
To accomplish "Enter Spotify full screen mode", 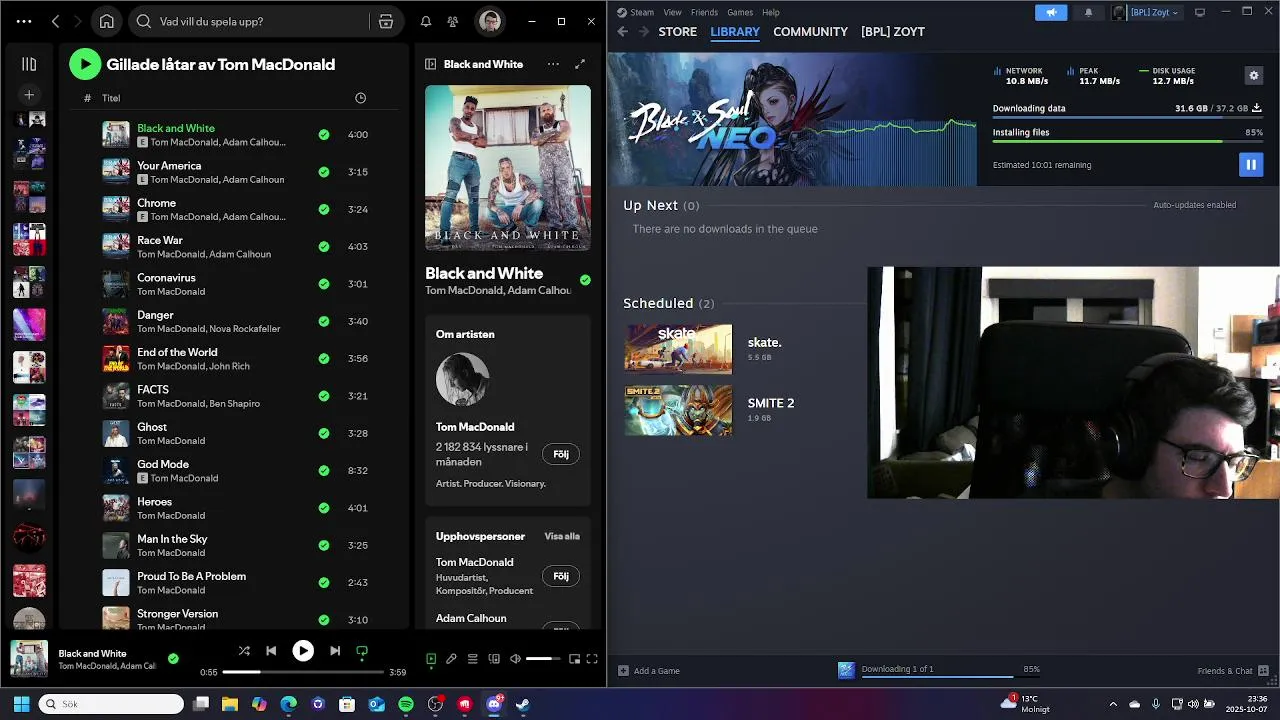I will click(x=592, y=659).
